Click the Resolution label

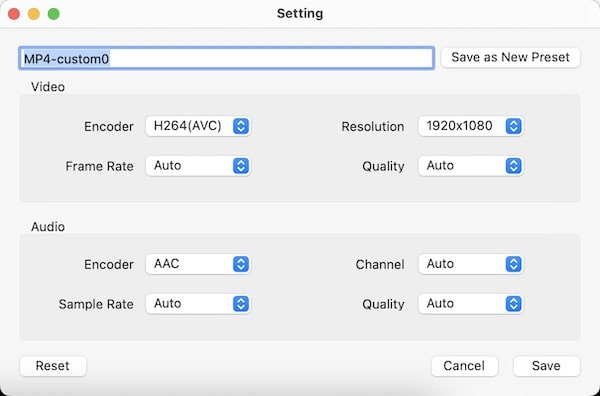pos(373,127)
